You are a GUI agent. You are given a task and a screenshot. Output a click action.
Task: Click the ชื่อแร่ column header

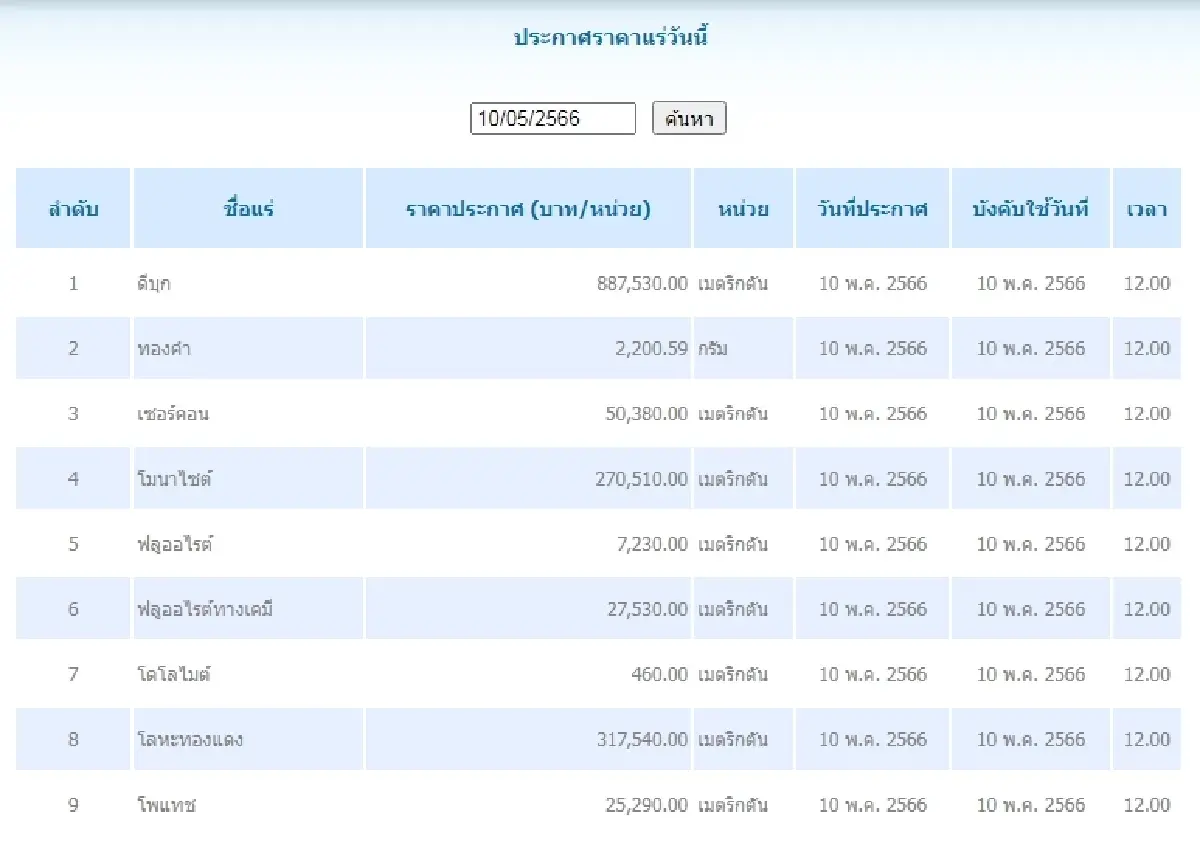point(249,209)
